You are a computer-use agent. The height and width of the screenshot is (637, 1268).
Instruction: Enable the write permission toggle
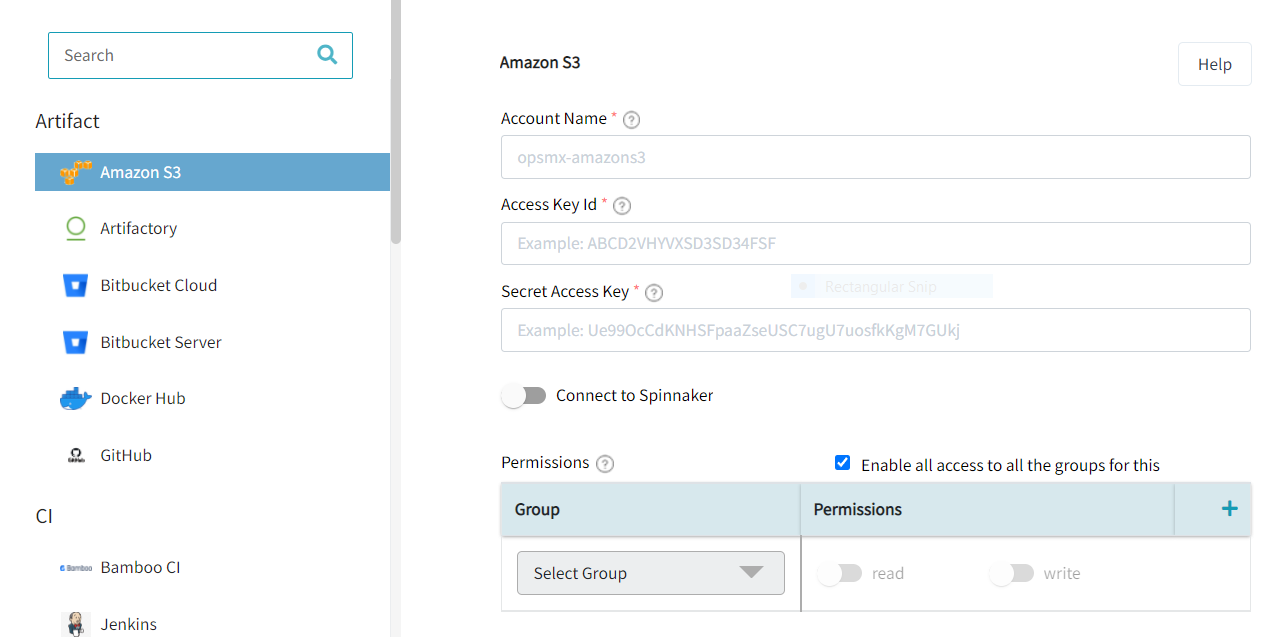[x=1012, y=573]
